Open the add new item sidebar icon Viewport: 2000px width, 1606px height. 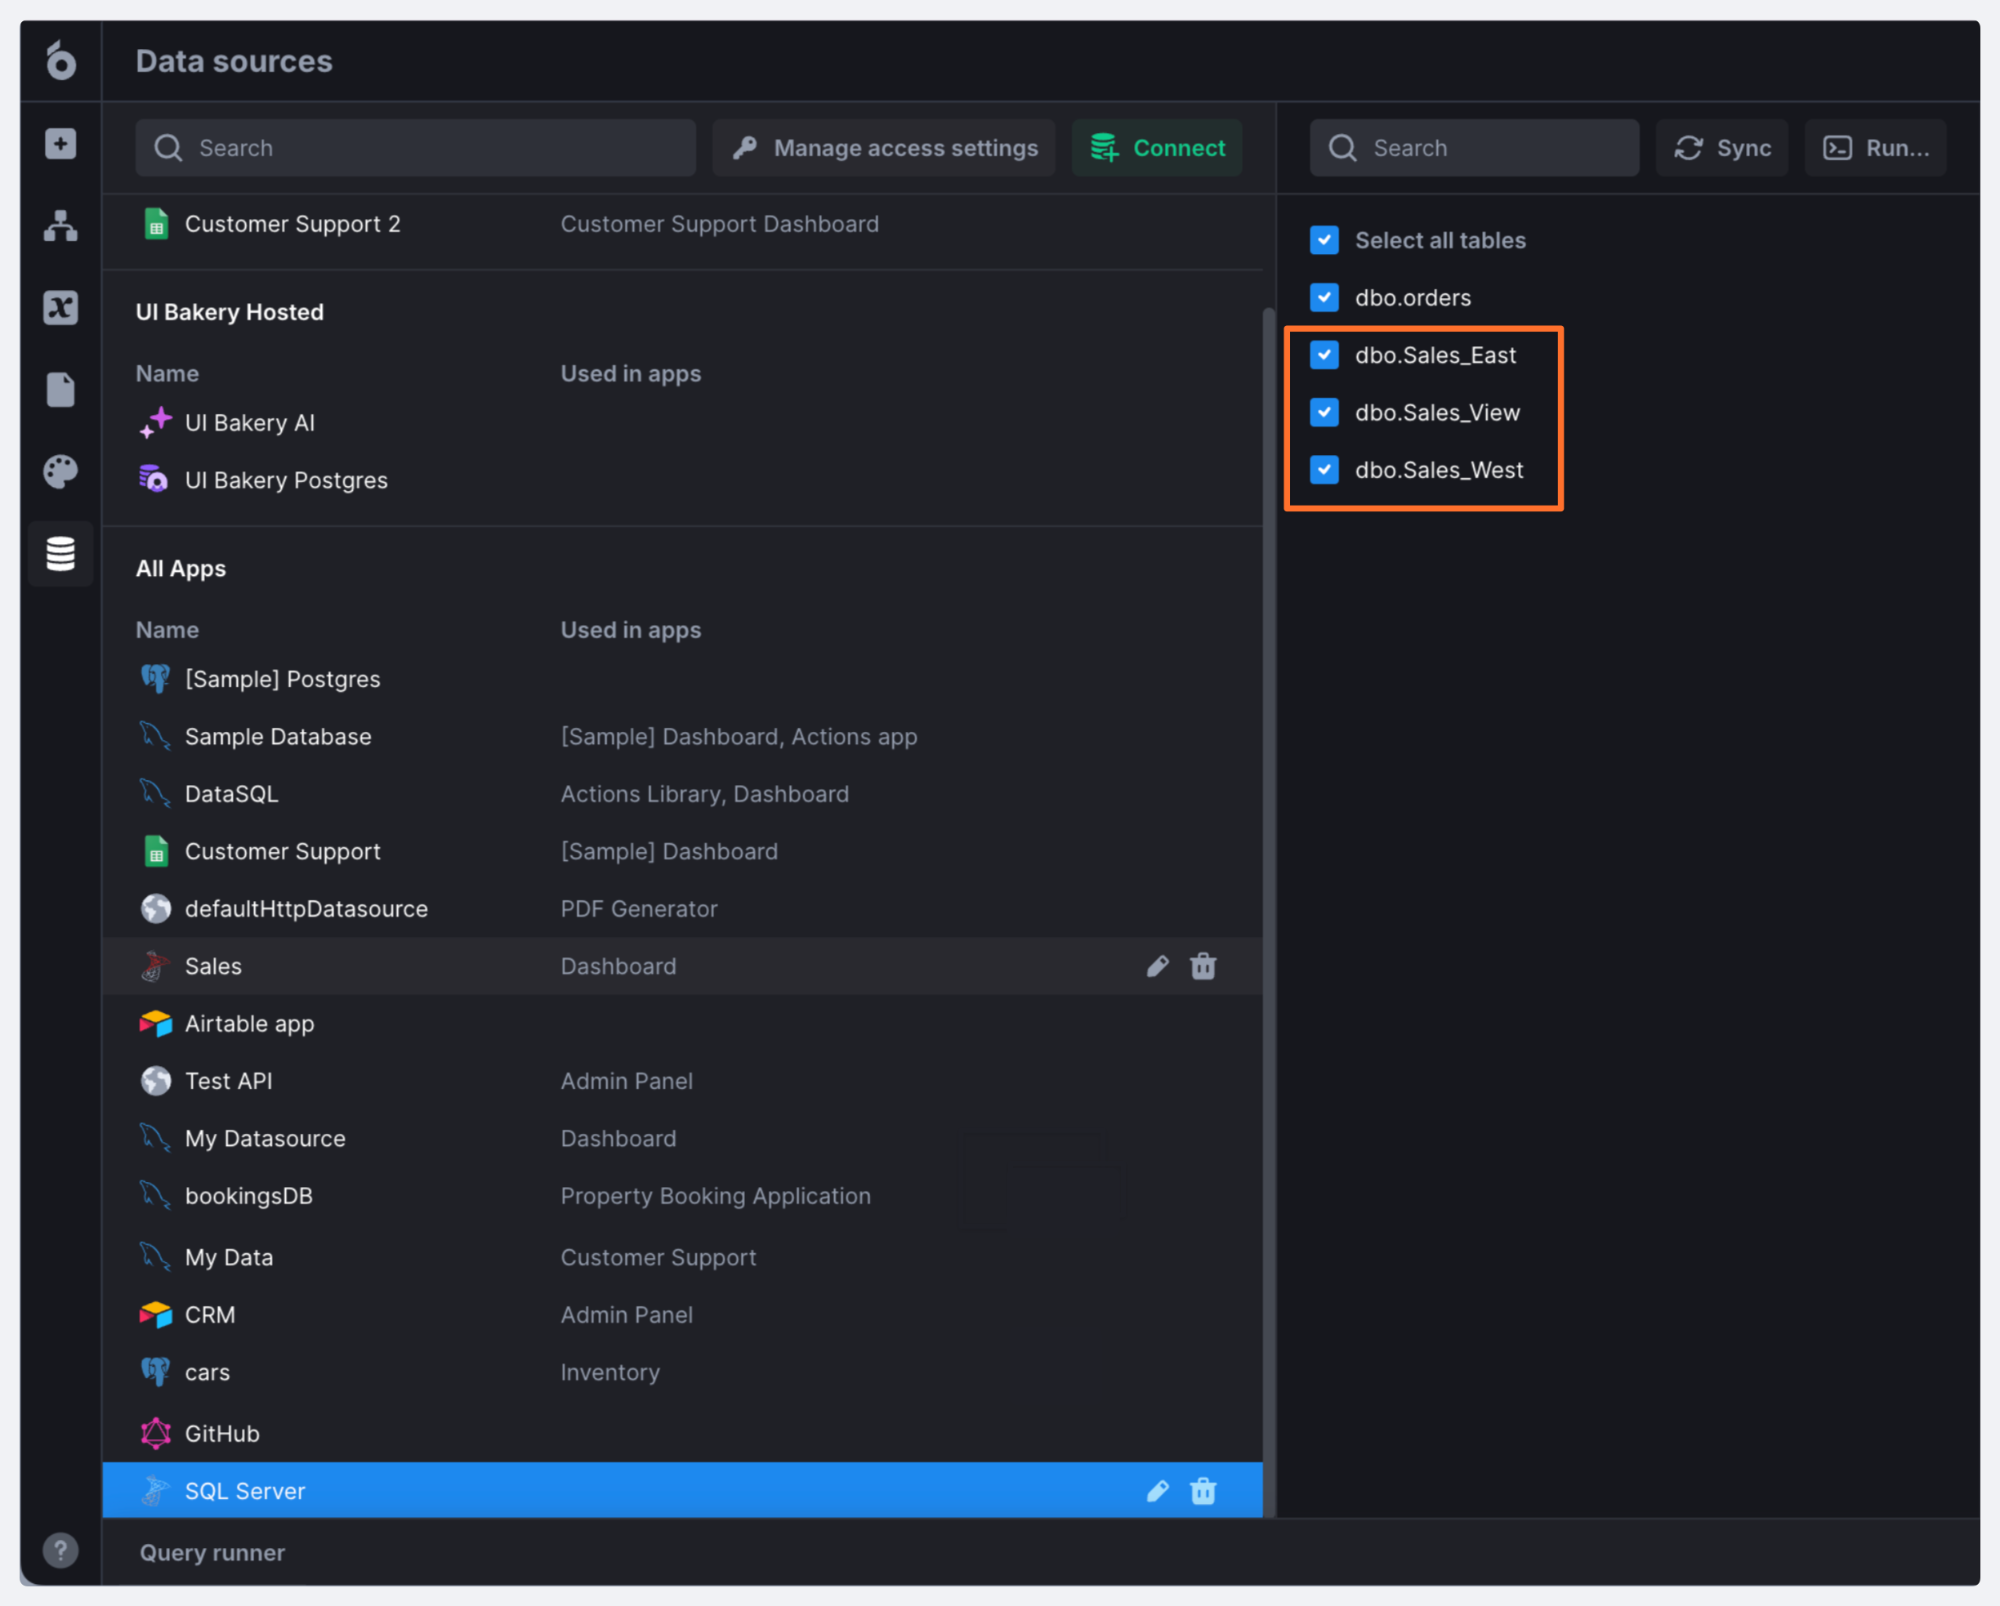pyautogui.click(x=61, y=144)
